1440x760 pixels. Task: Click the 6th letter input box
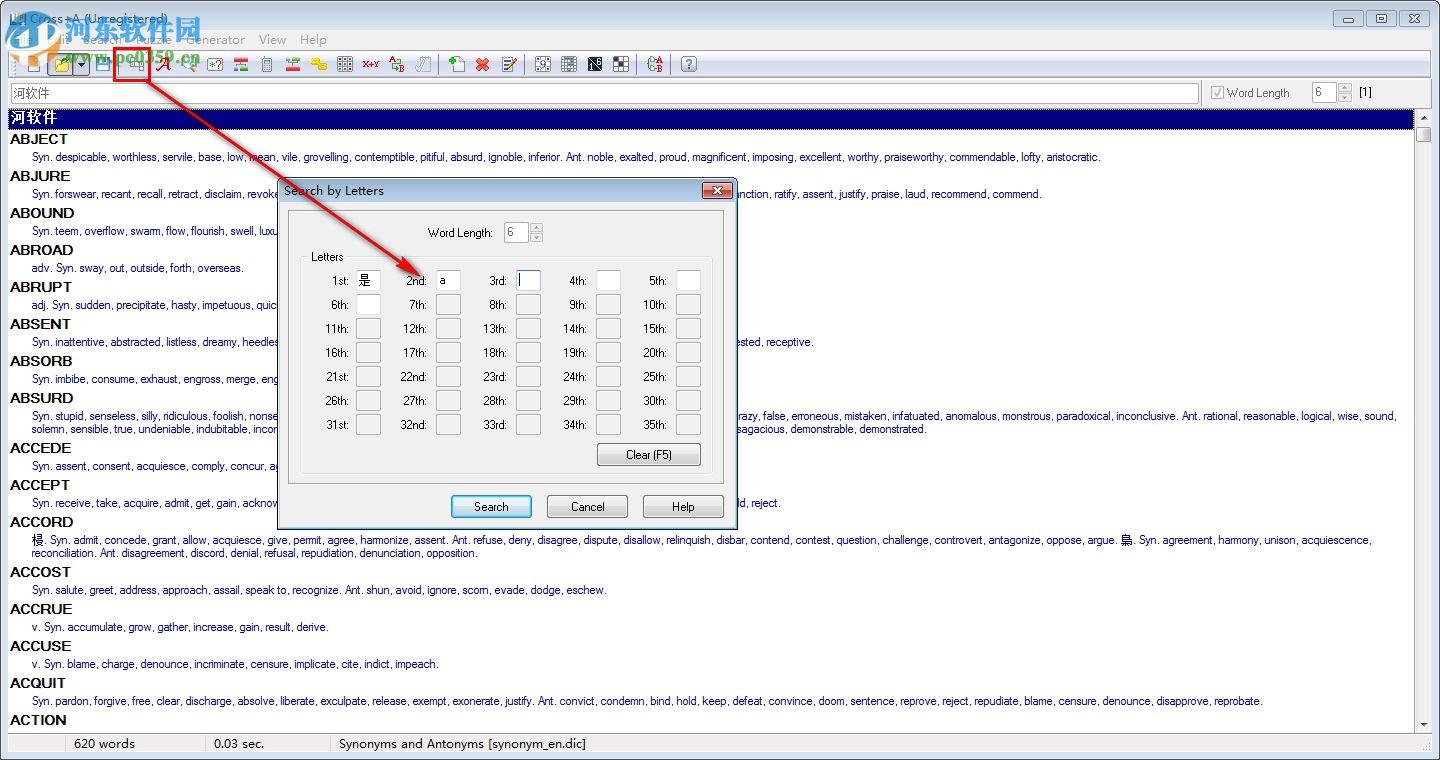[x=368, y=305]
